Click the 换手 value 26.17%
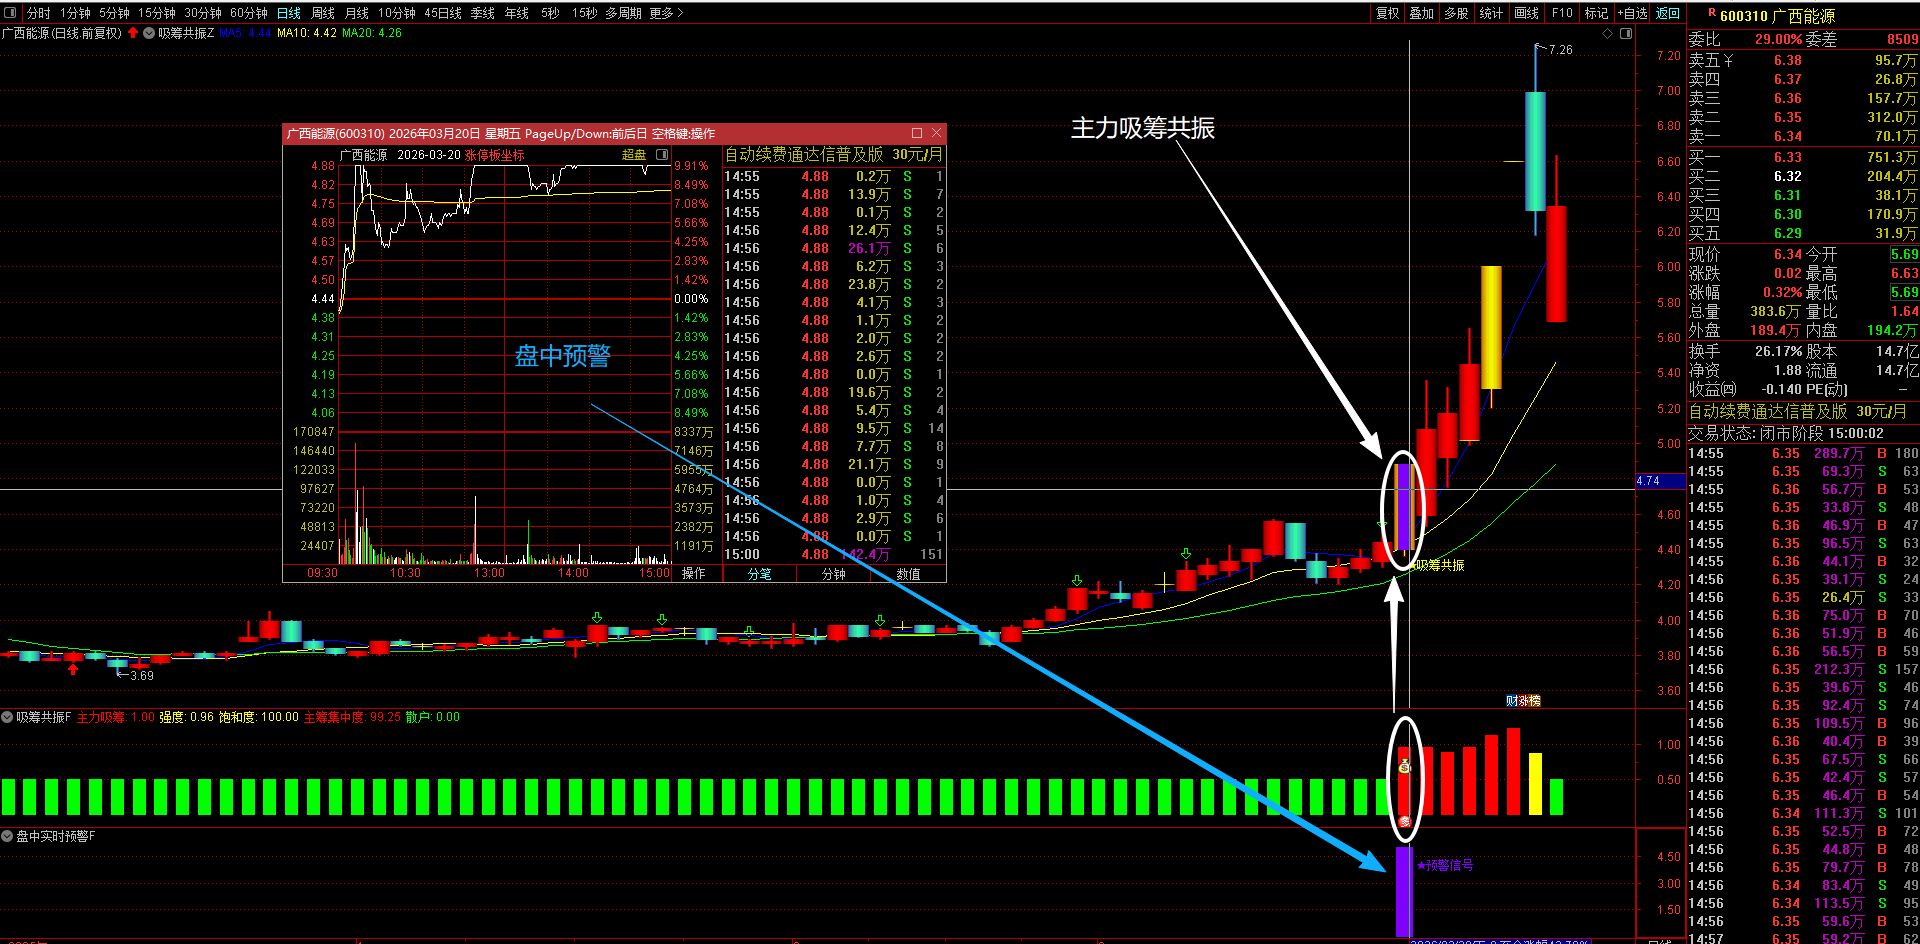This screenshot has height=944, width=1920. click(x=1777, y=351)
